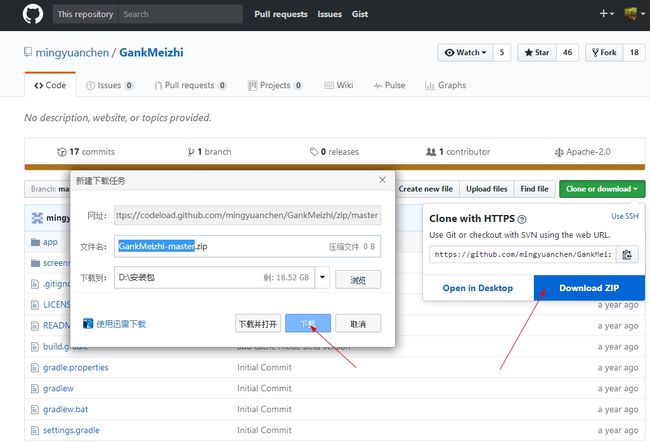Open the gradle.properties file
Screen dimensions: 650x442
click(75, 367)
